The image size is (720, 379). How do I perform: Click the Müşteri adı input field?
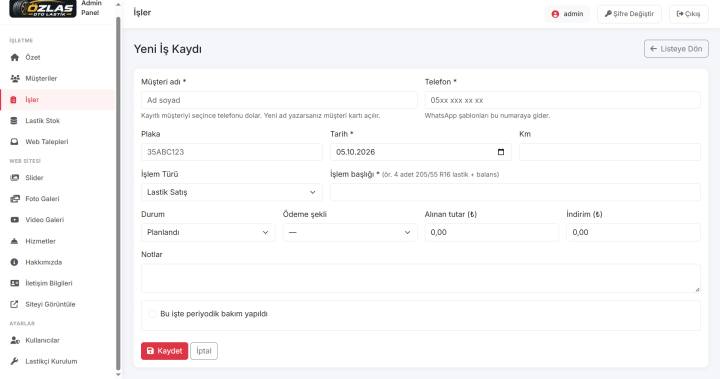[x=279, y=100]
